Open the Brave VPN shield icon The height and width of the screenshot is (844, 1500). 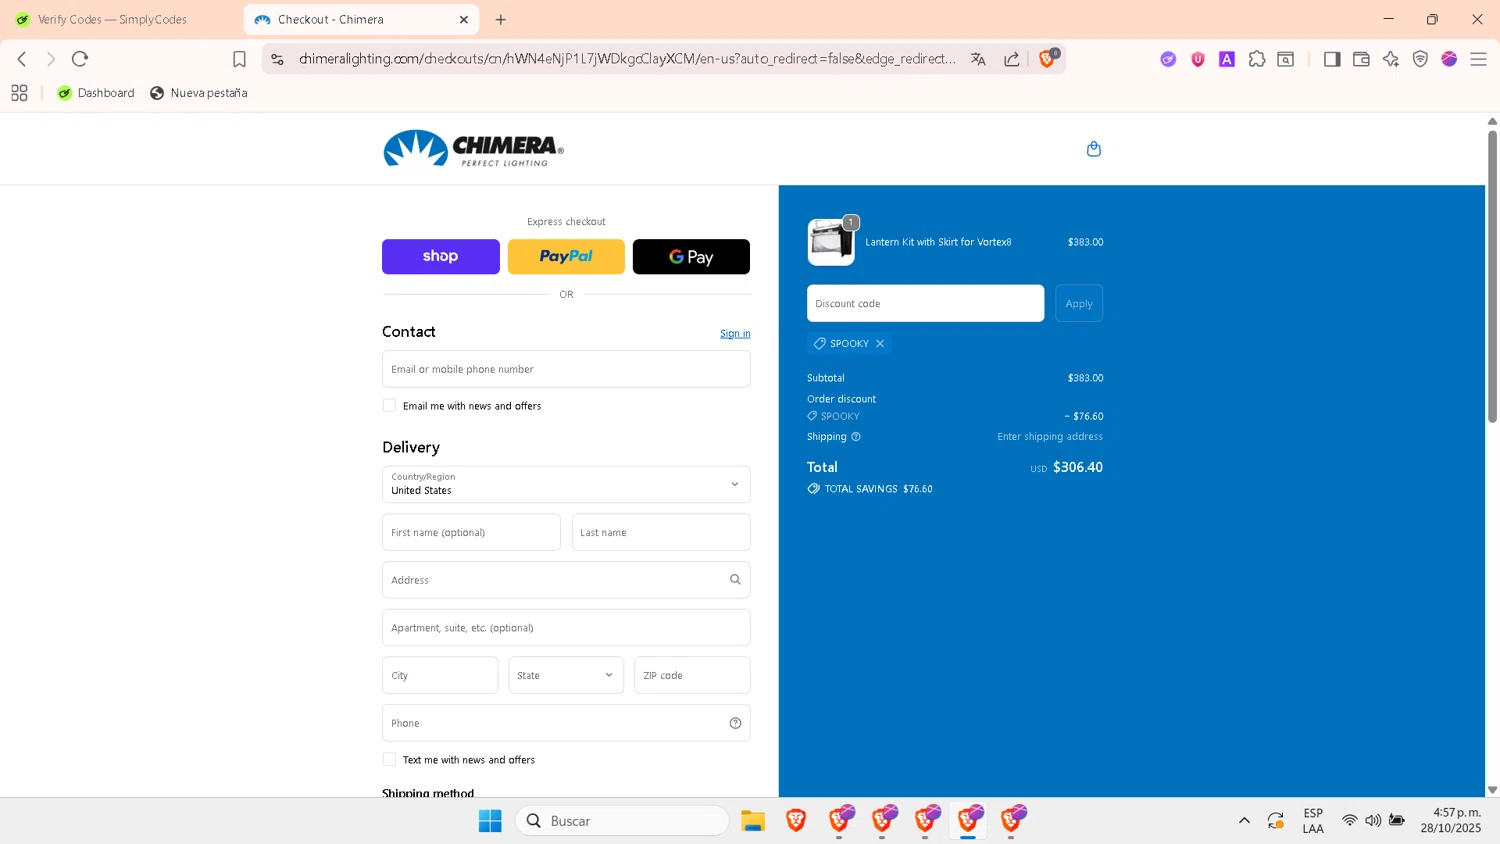click(1420, 59)
